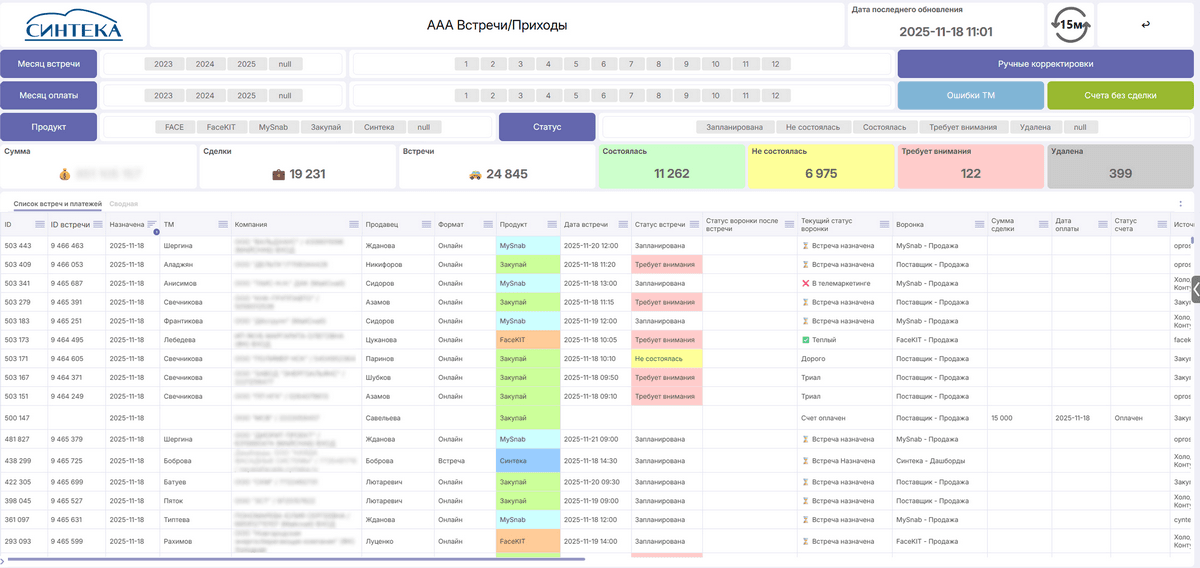The width and height of the screenshot is (1200, 568).
Task: Open Статус воронки после встречи column menu
Action: 790,224
